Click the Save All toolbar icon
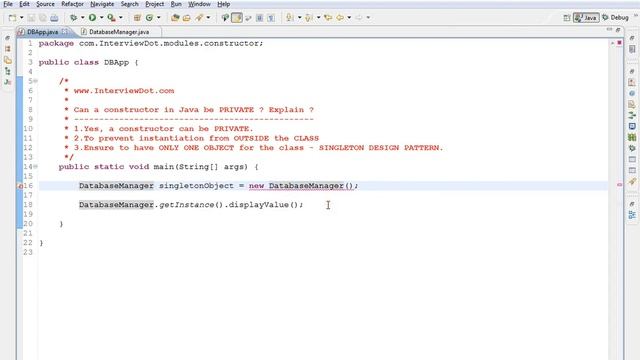The height and width of the screenshot is (360, 640). 42,18
